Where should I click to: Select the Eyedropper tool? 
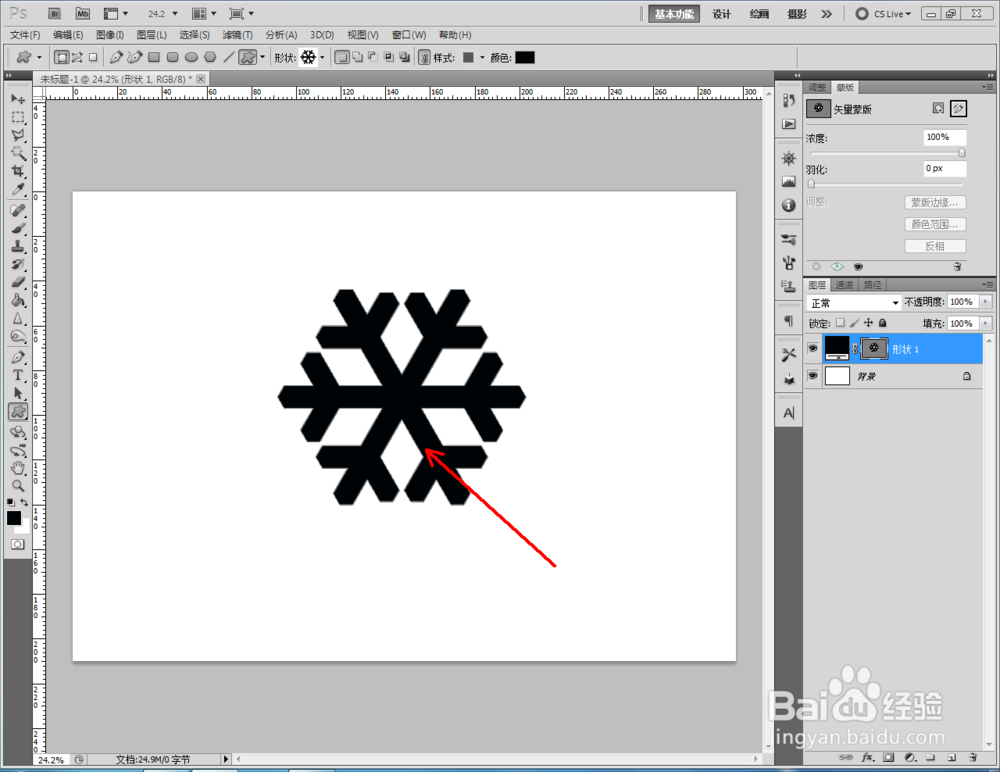pyautogui.click(x=18, y=189)
